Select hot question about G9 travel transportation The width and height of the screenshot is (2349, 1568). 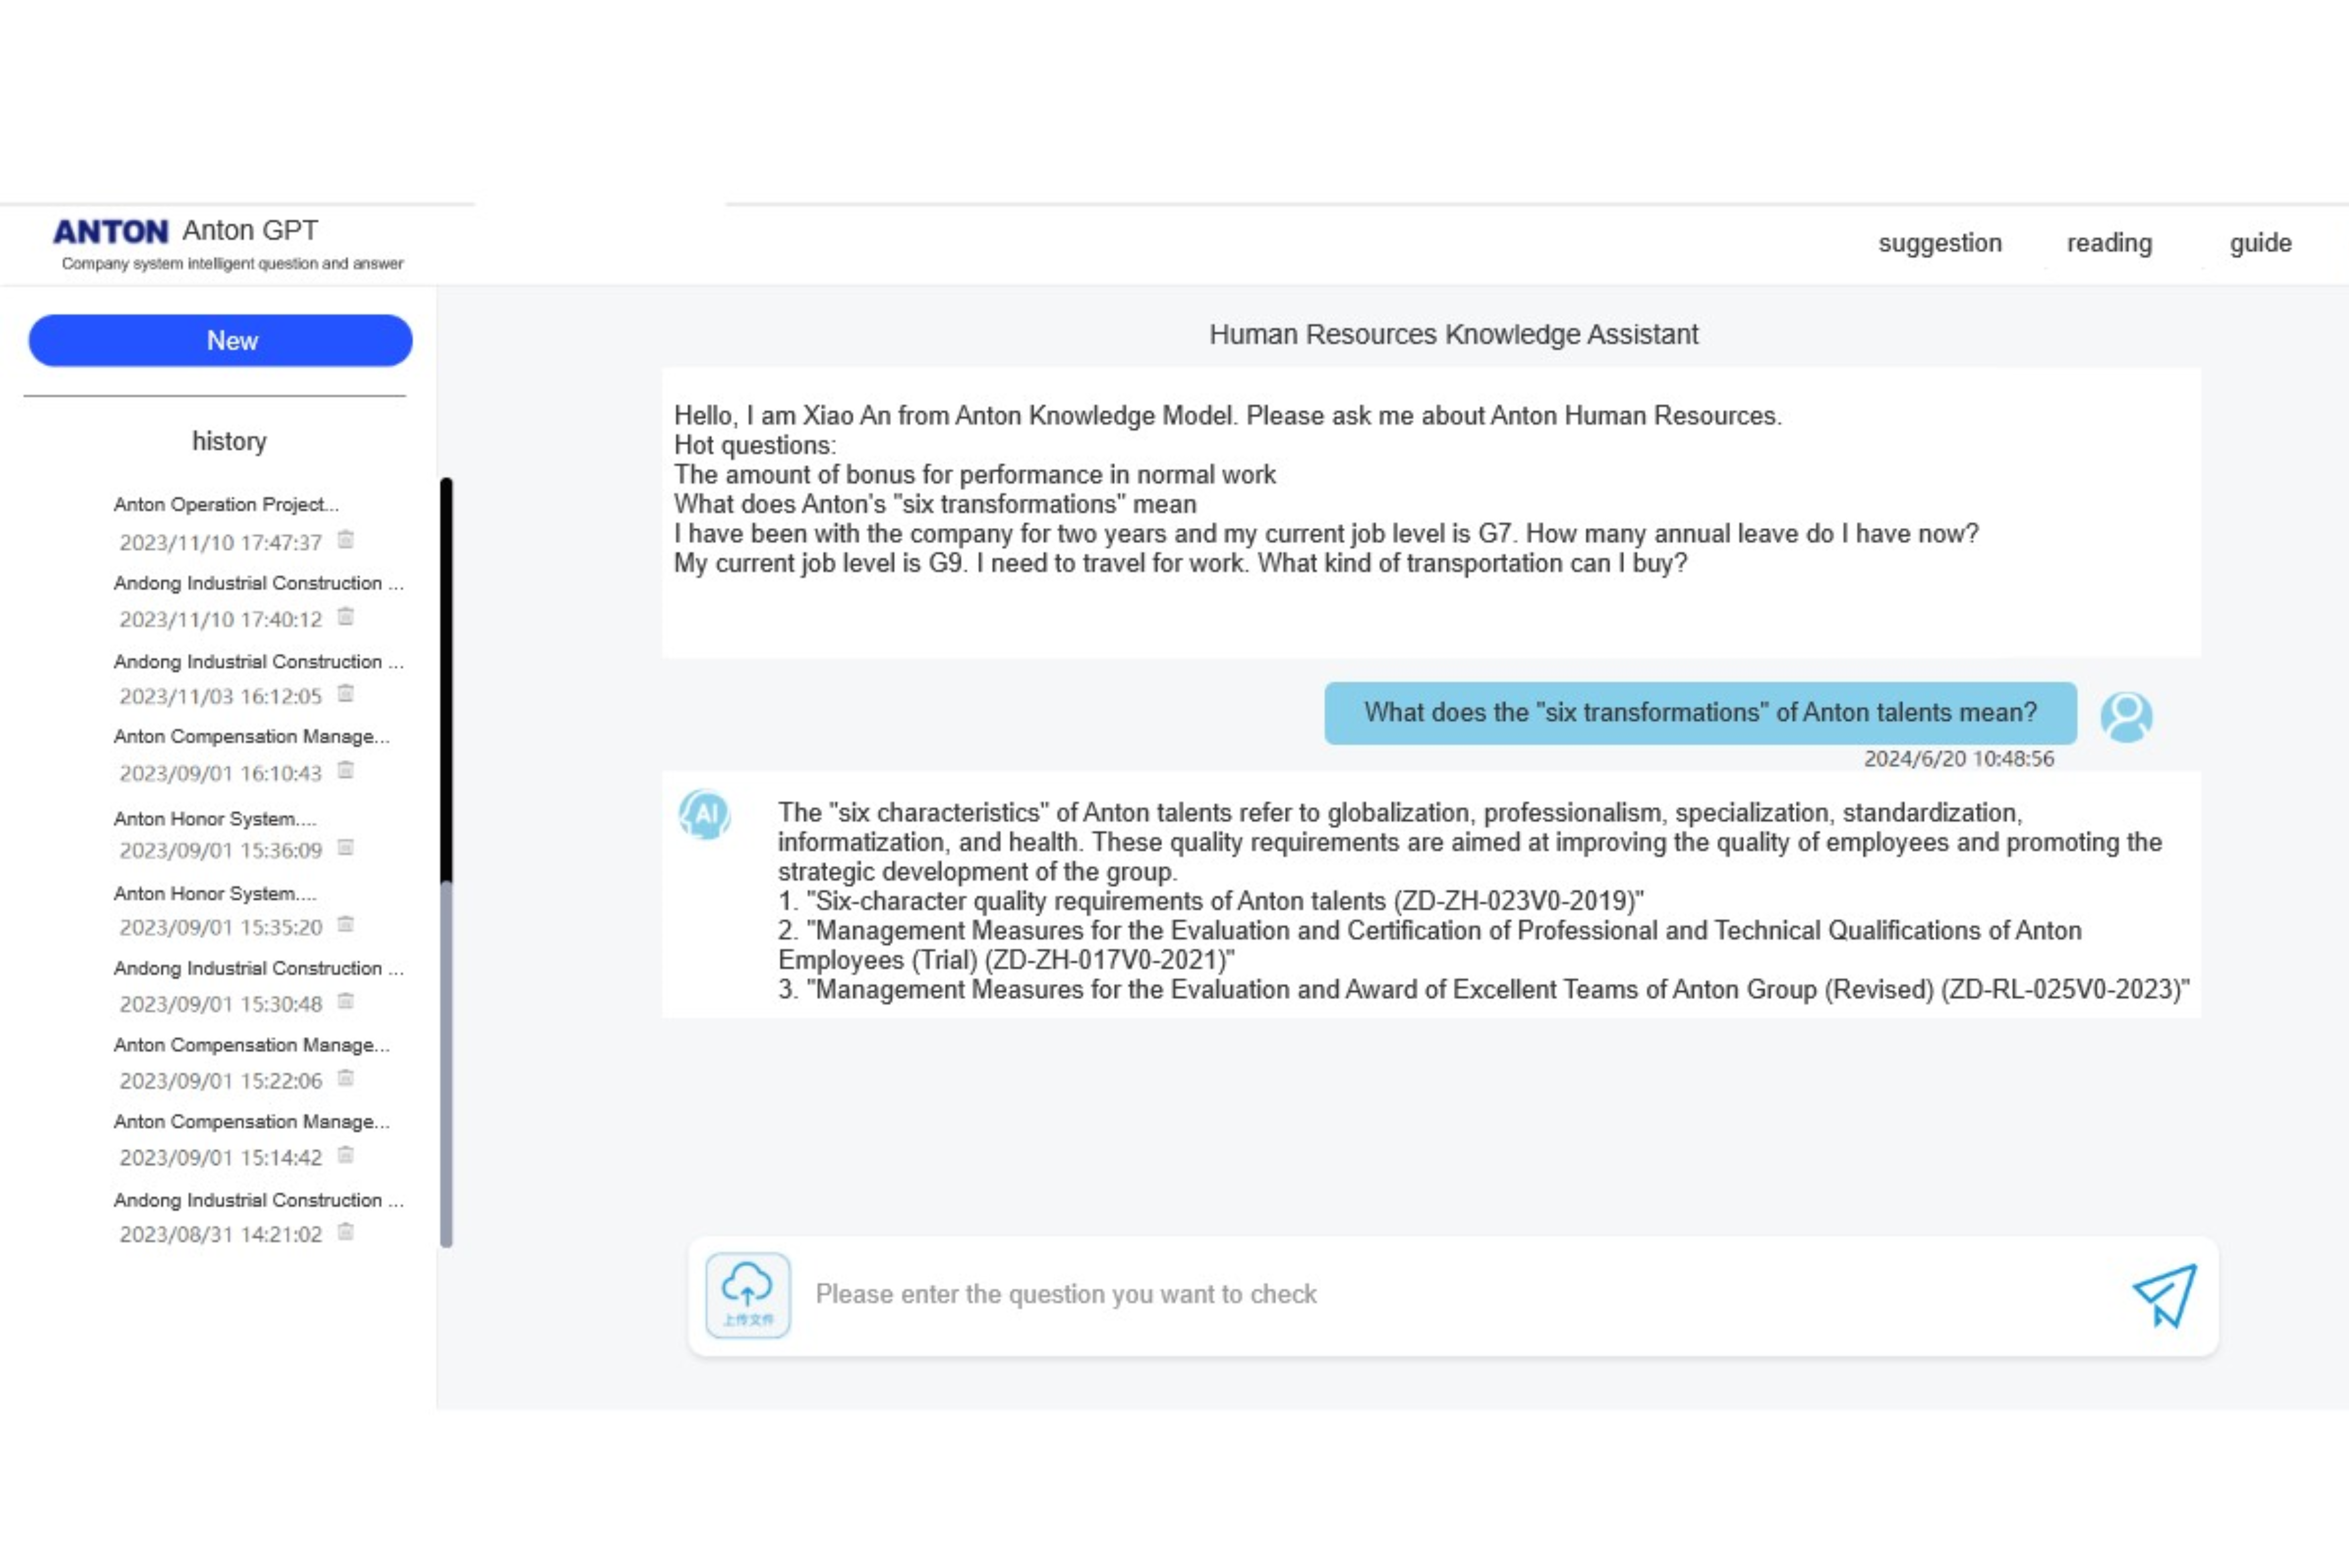[1180, 563]
